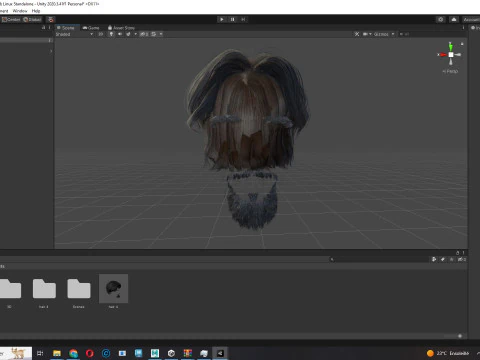The height and width of the screenshot is (360, 480).
Task: Toggle the Center pivot mode button
Action: tap(11, 19)
